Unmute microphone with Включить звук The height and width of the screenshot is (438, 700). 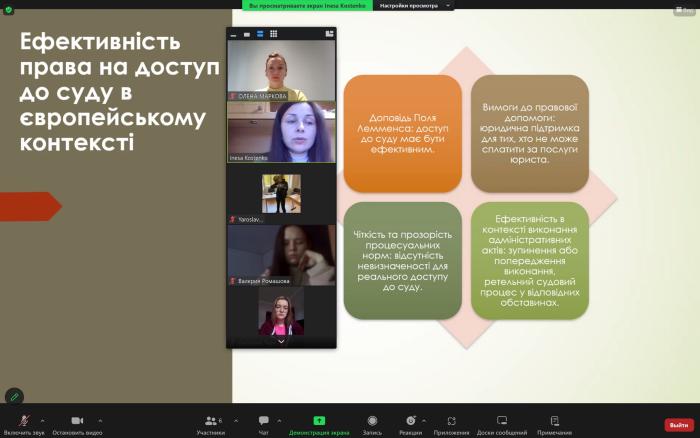coord(23,423)
